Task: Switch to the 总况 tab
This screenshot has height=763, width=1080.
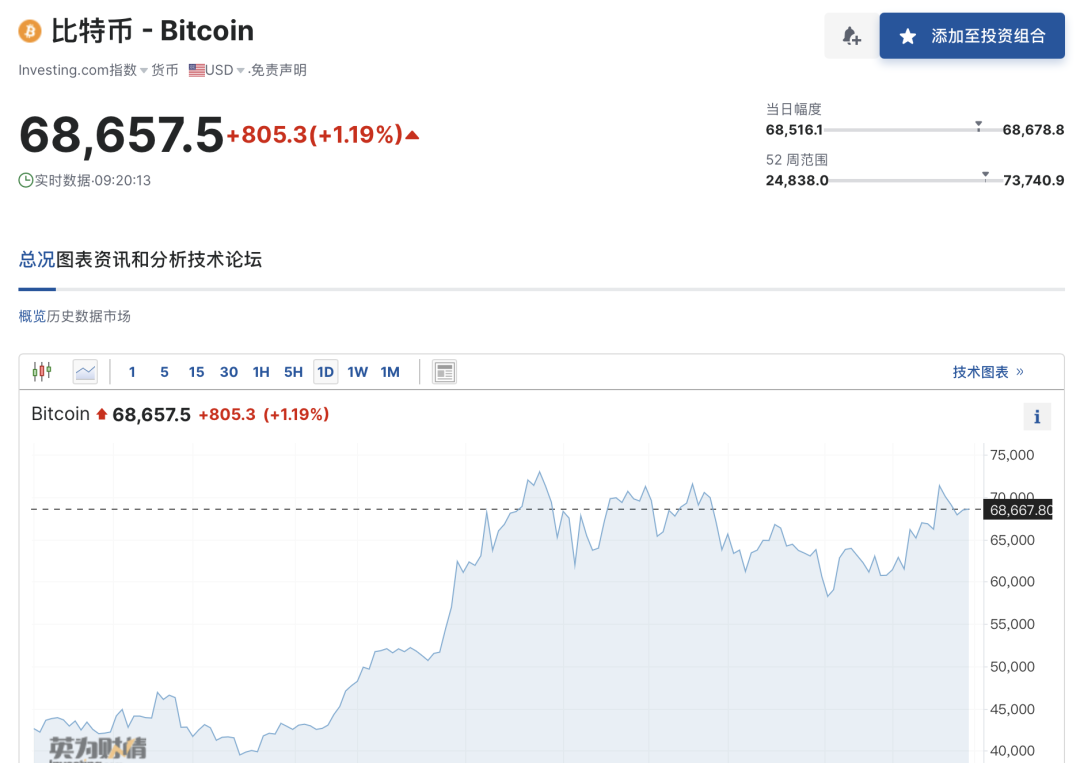Action: (x=37, y=260)
